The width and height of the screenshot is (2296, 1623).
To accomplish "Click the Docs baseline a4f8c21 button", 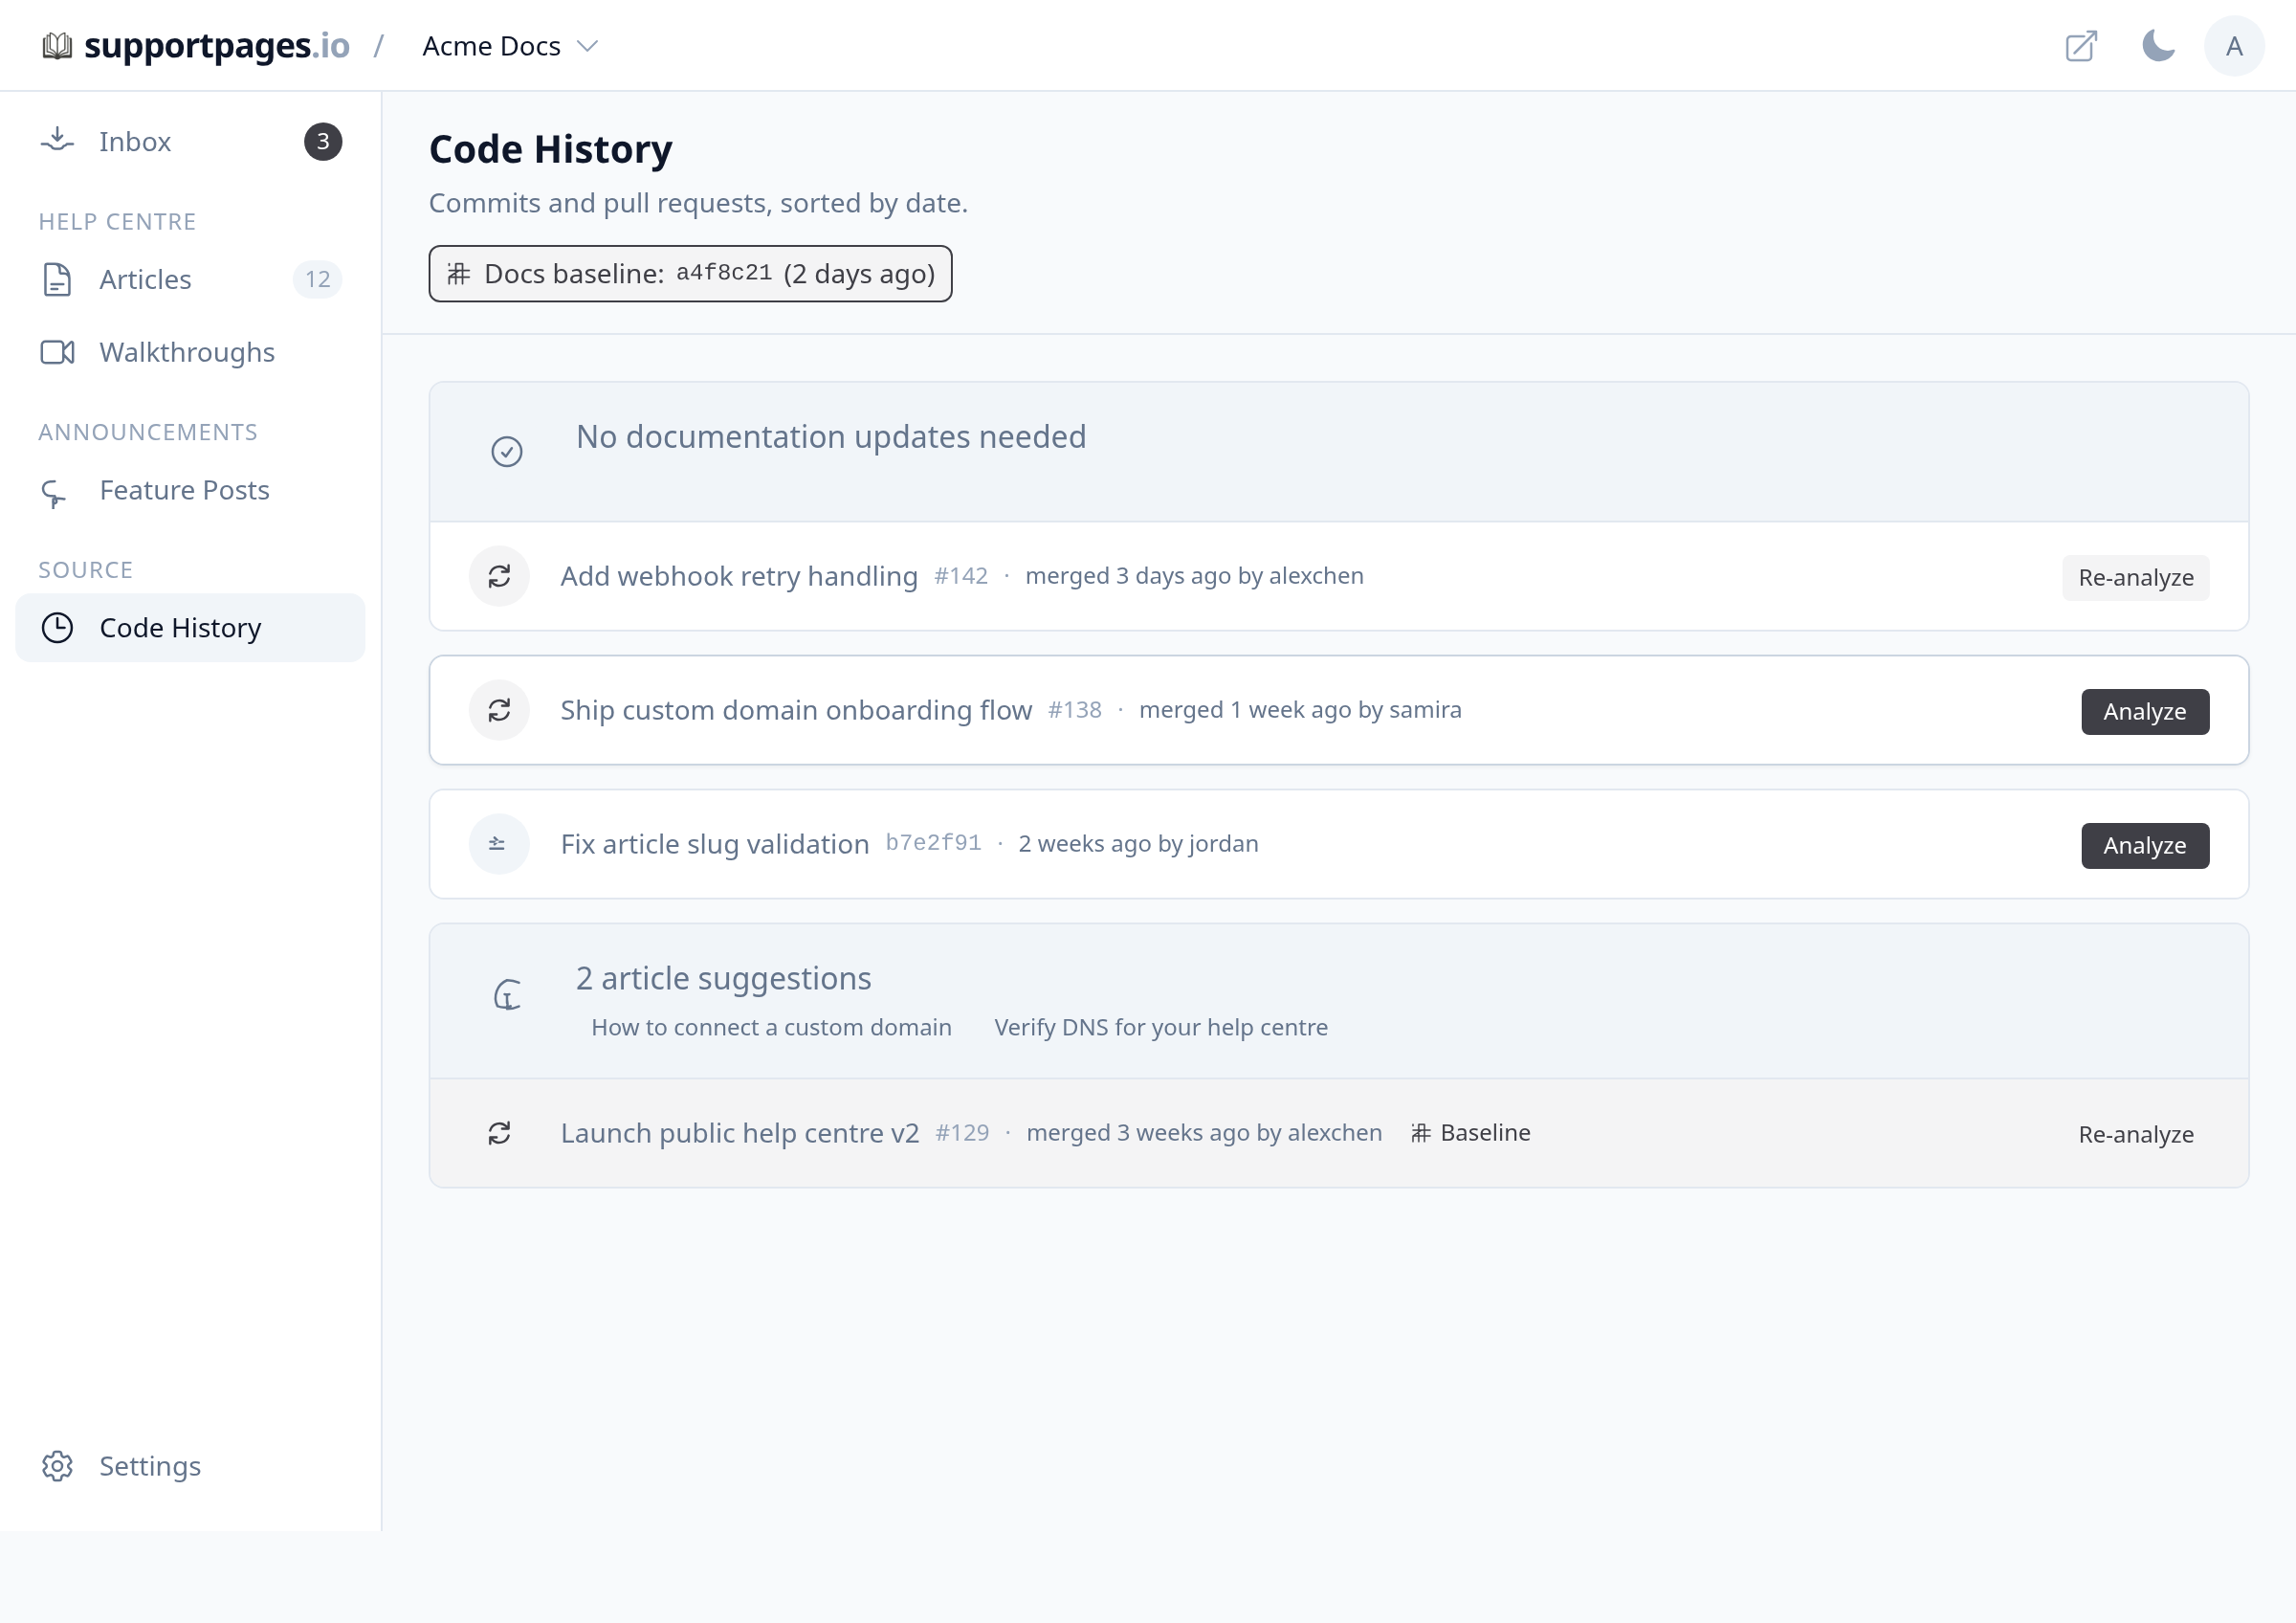I will (x=690, y=274).
